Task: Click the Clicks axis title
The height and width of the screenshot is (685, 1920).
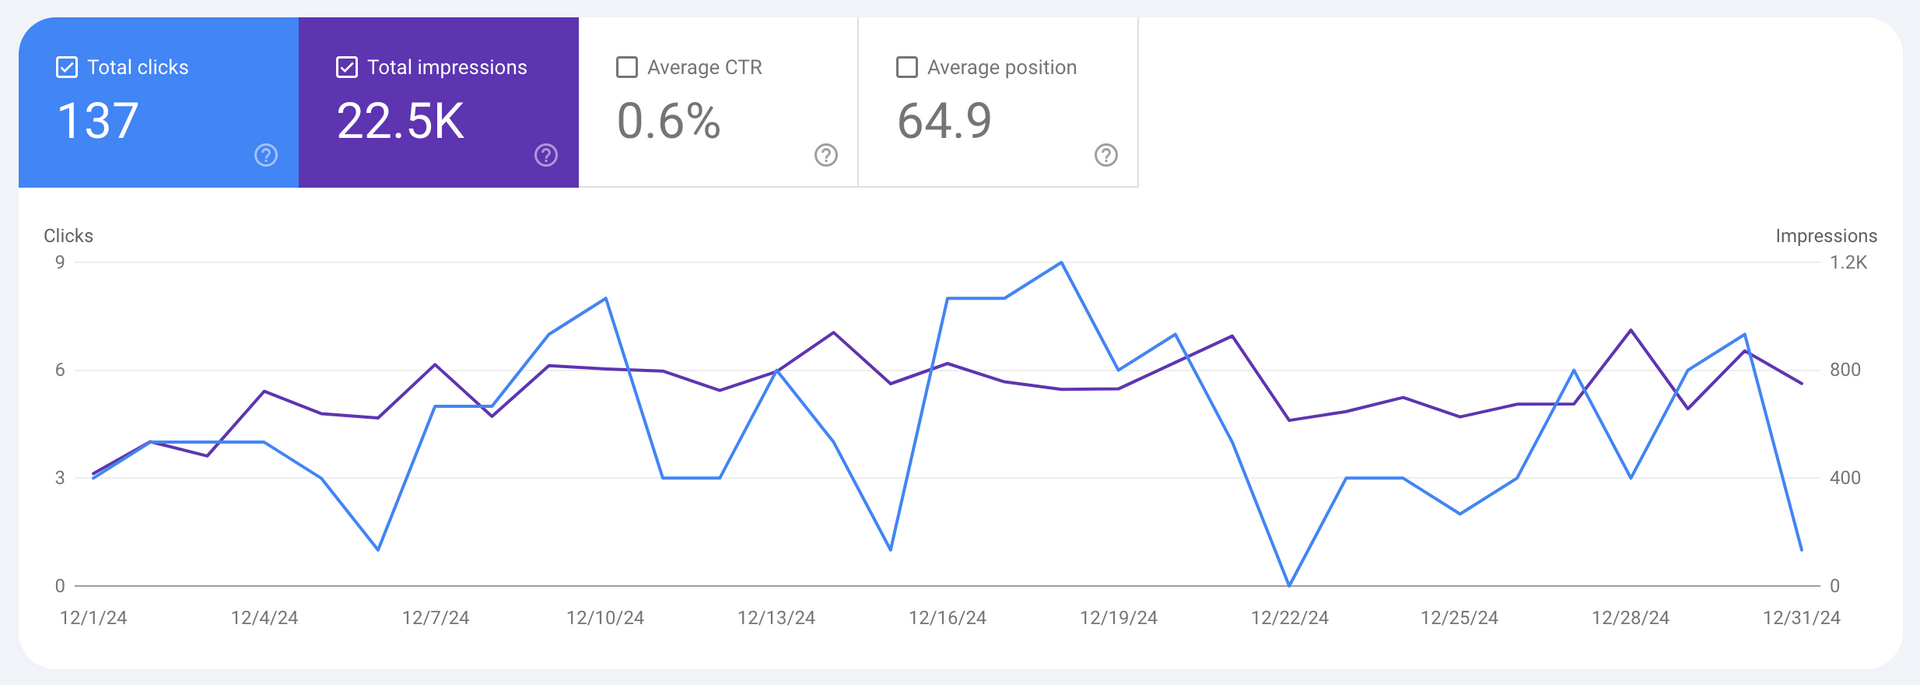Action: pyautogui.click(x=68, y=236)
